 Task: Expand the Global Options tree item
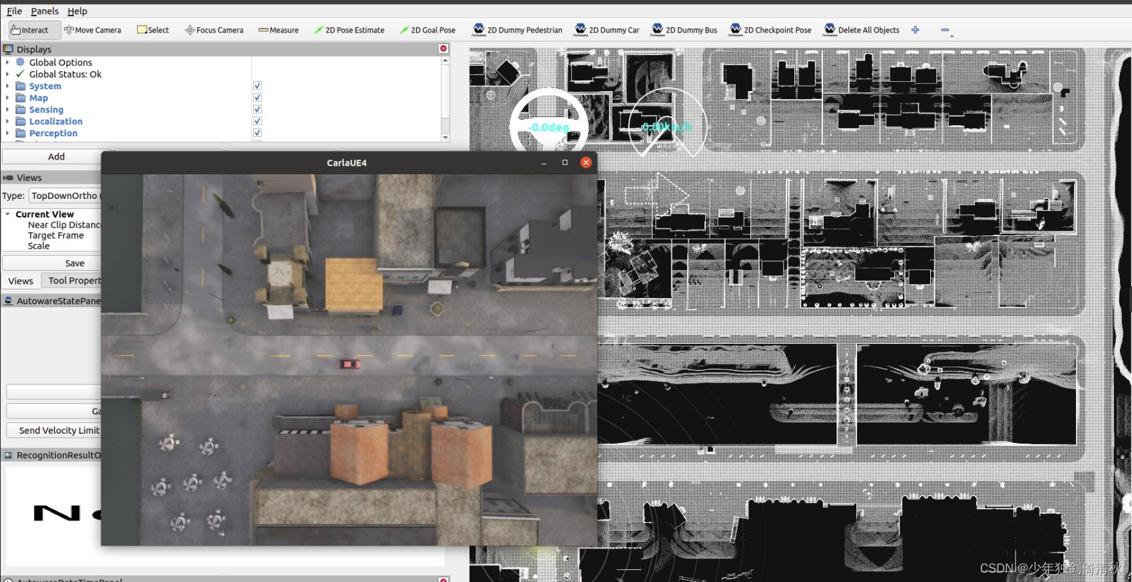pos(8,62)
